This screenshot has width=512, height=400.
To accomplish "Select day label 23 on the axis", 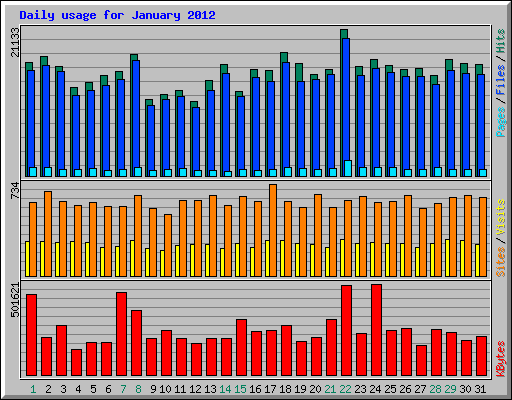I will (x=360, y=389).
